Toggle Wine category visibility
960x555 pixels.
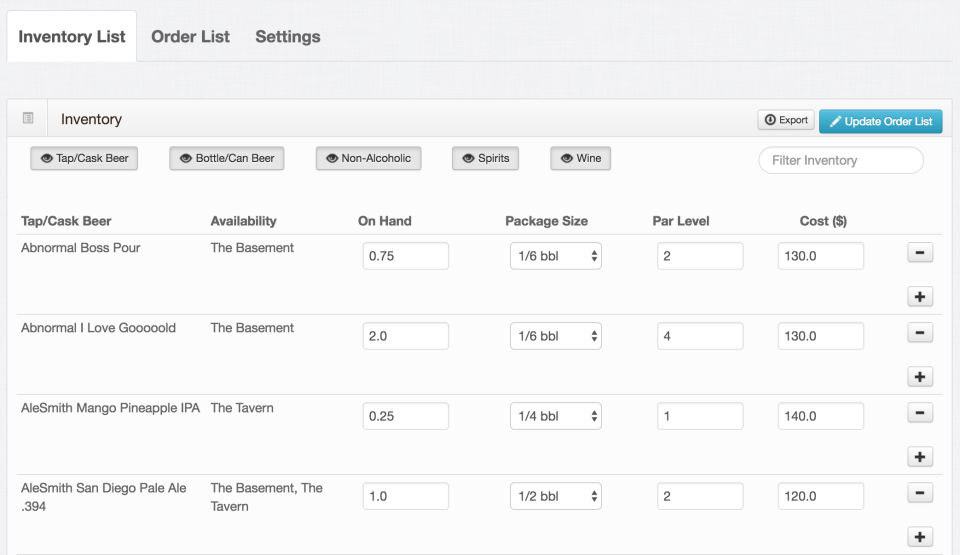coord(580,158)
